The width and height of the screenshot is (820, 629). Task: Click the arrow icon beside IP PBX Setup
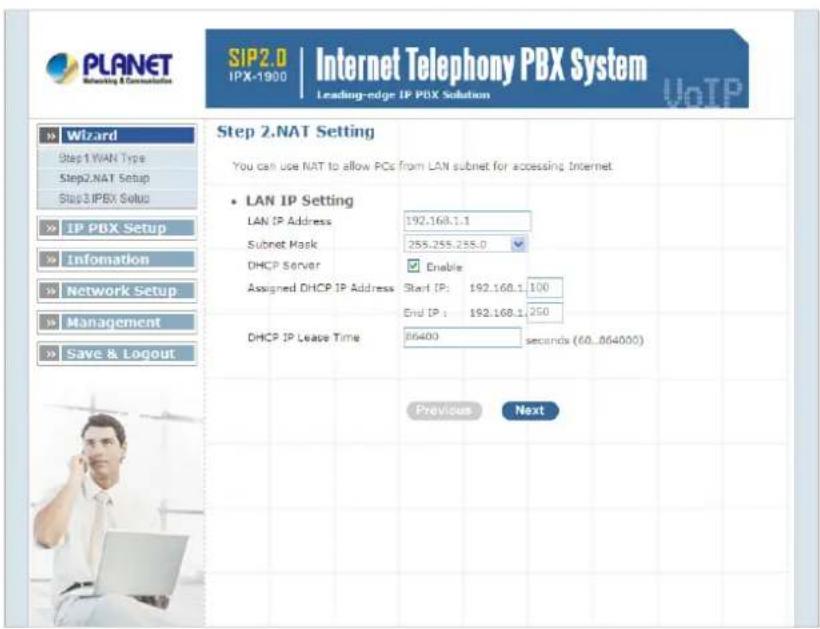[50, 228]
